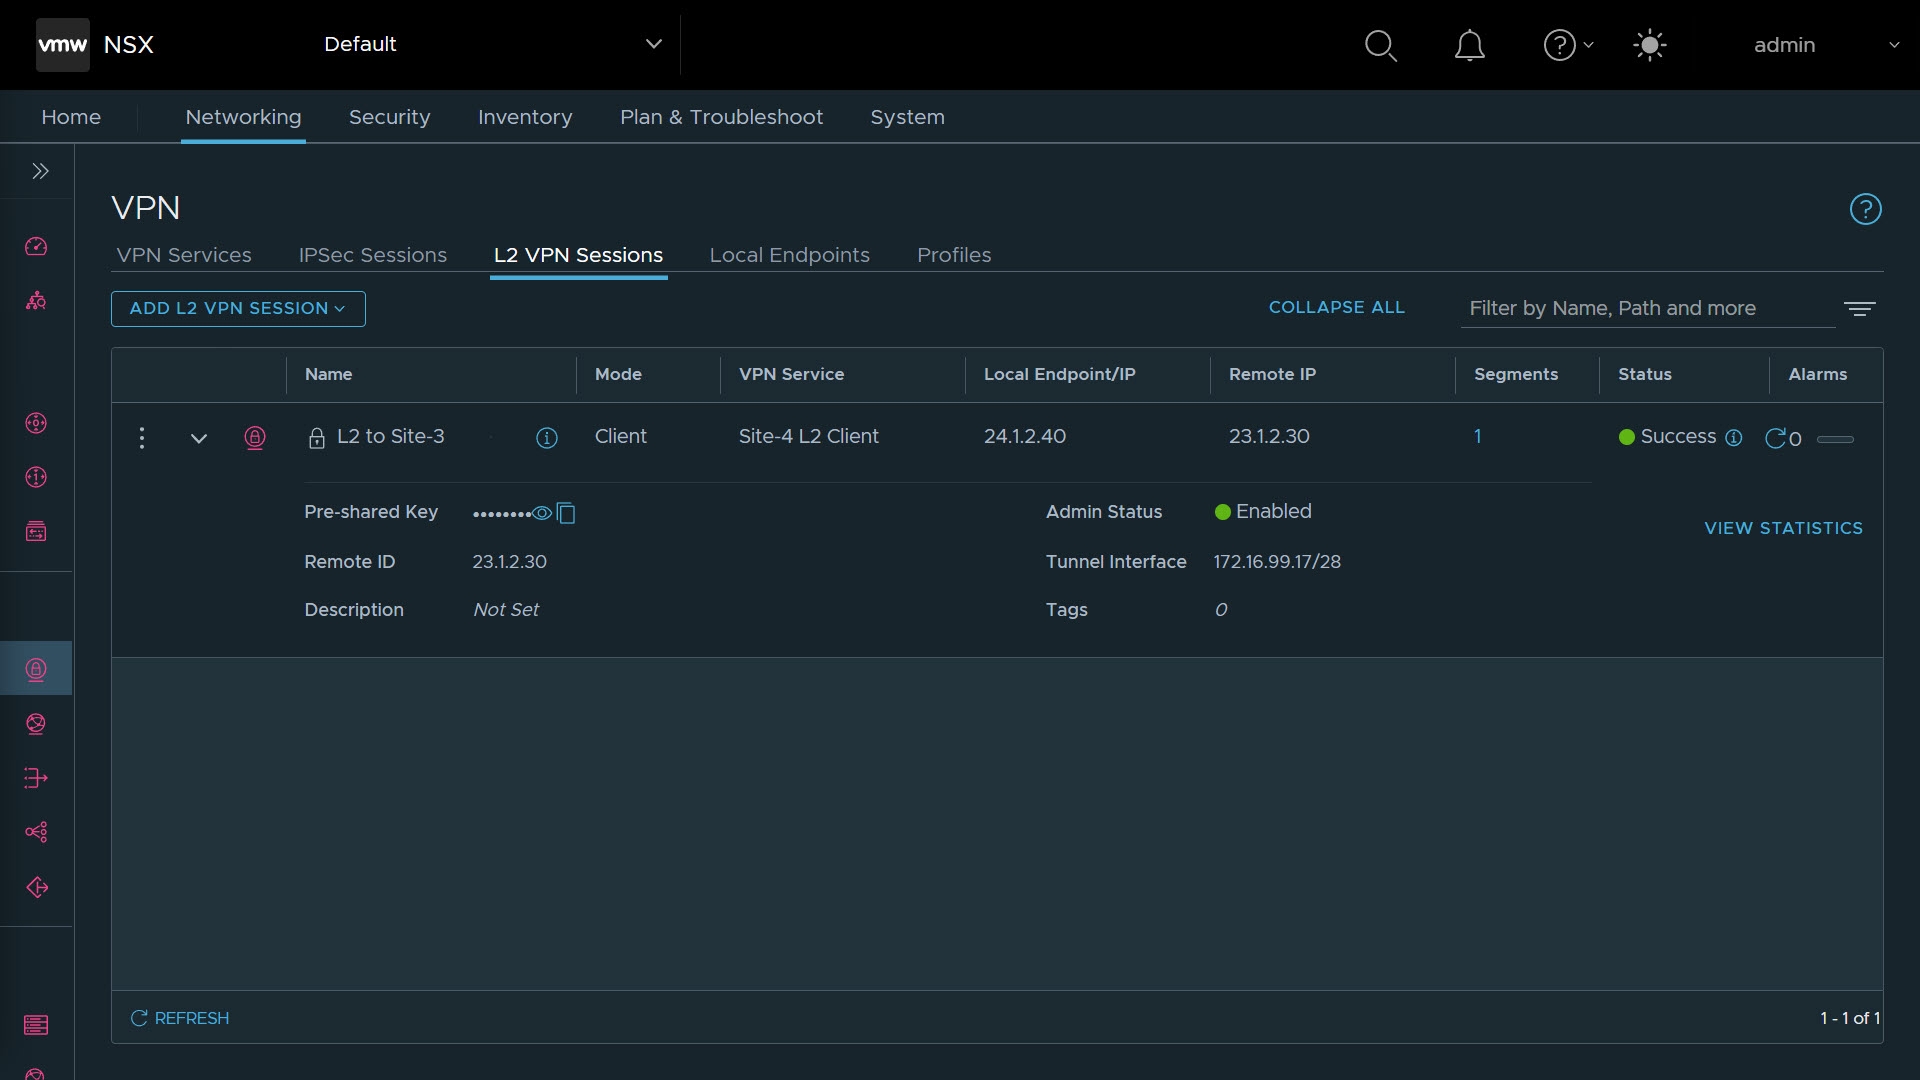Copy the pre-shared key to clipboard

pos(566,513)
